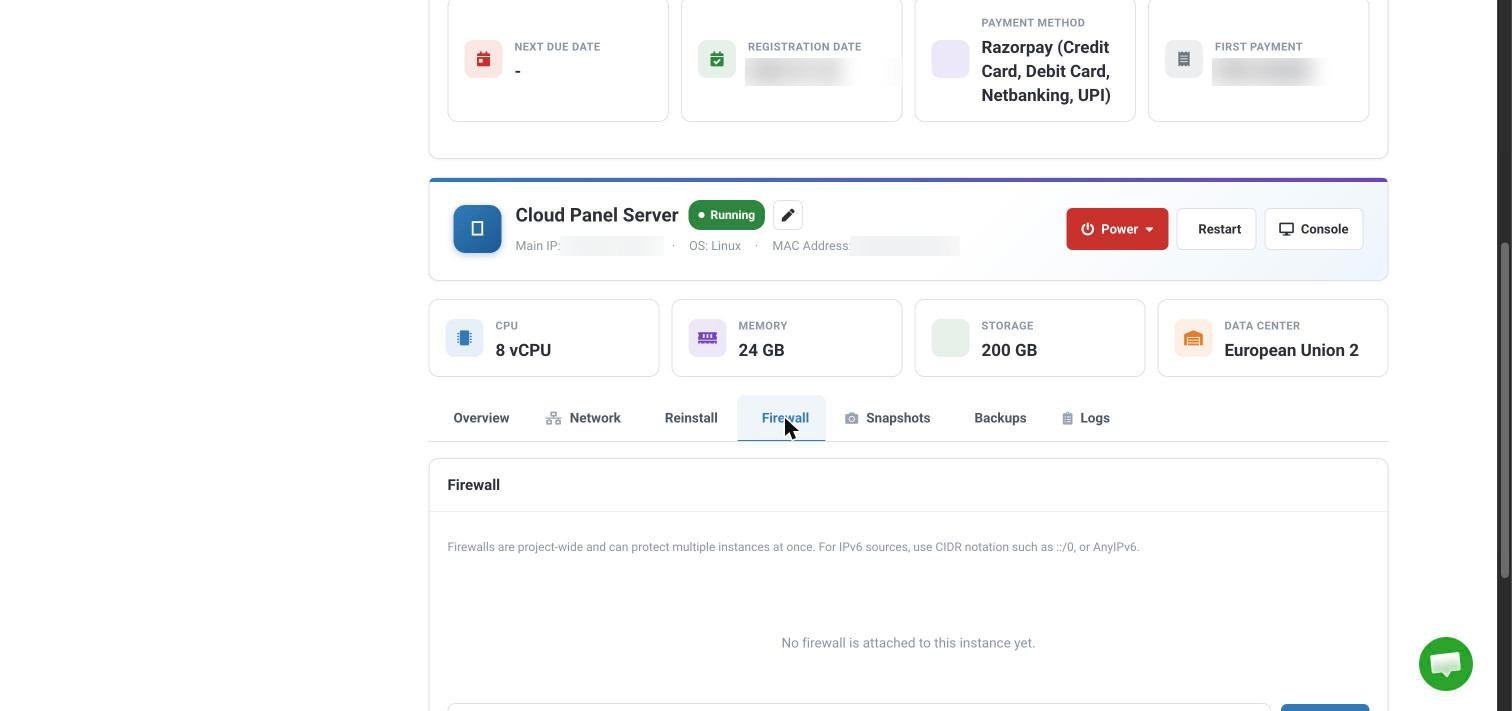
Task: Click the green Registration Date calendar icon
Action: [717, 59]
